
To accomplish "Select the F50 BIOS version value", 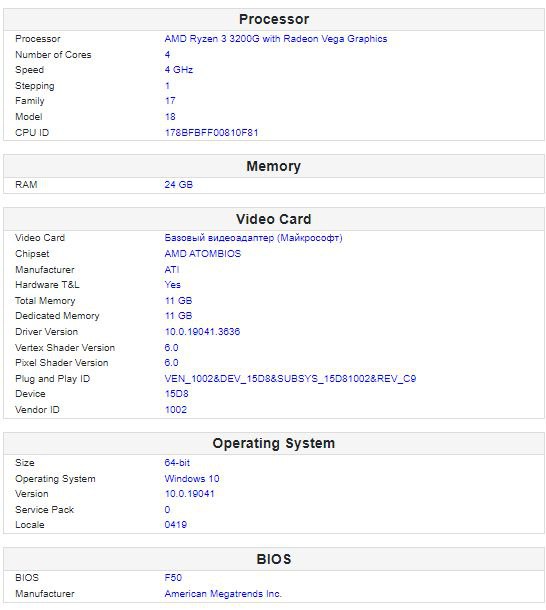I will [173, 577].
